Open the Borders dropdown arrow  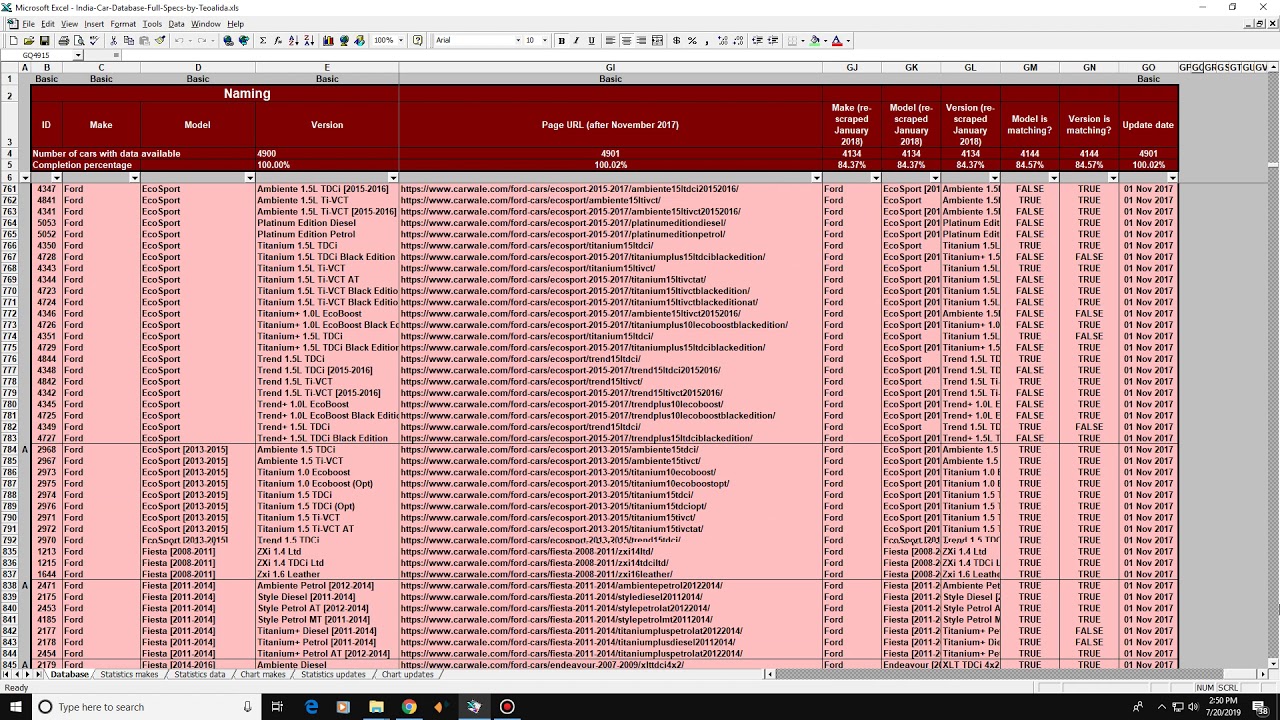pyautogui.click(x=803, y=40)
